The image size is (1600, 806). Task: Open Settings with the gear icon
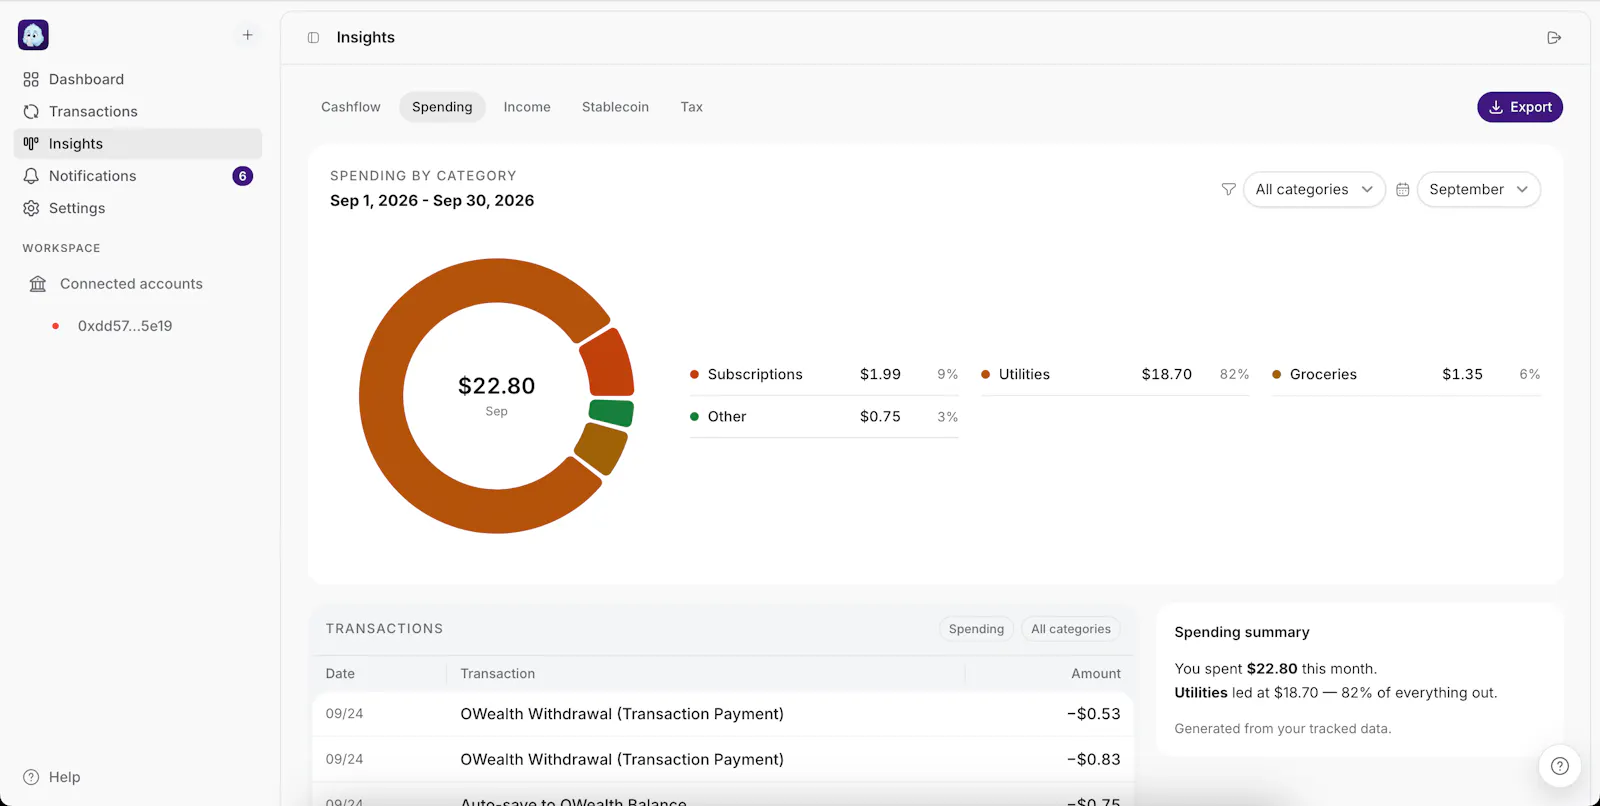tap(31, 208)
